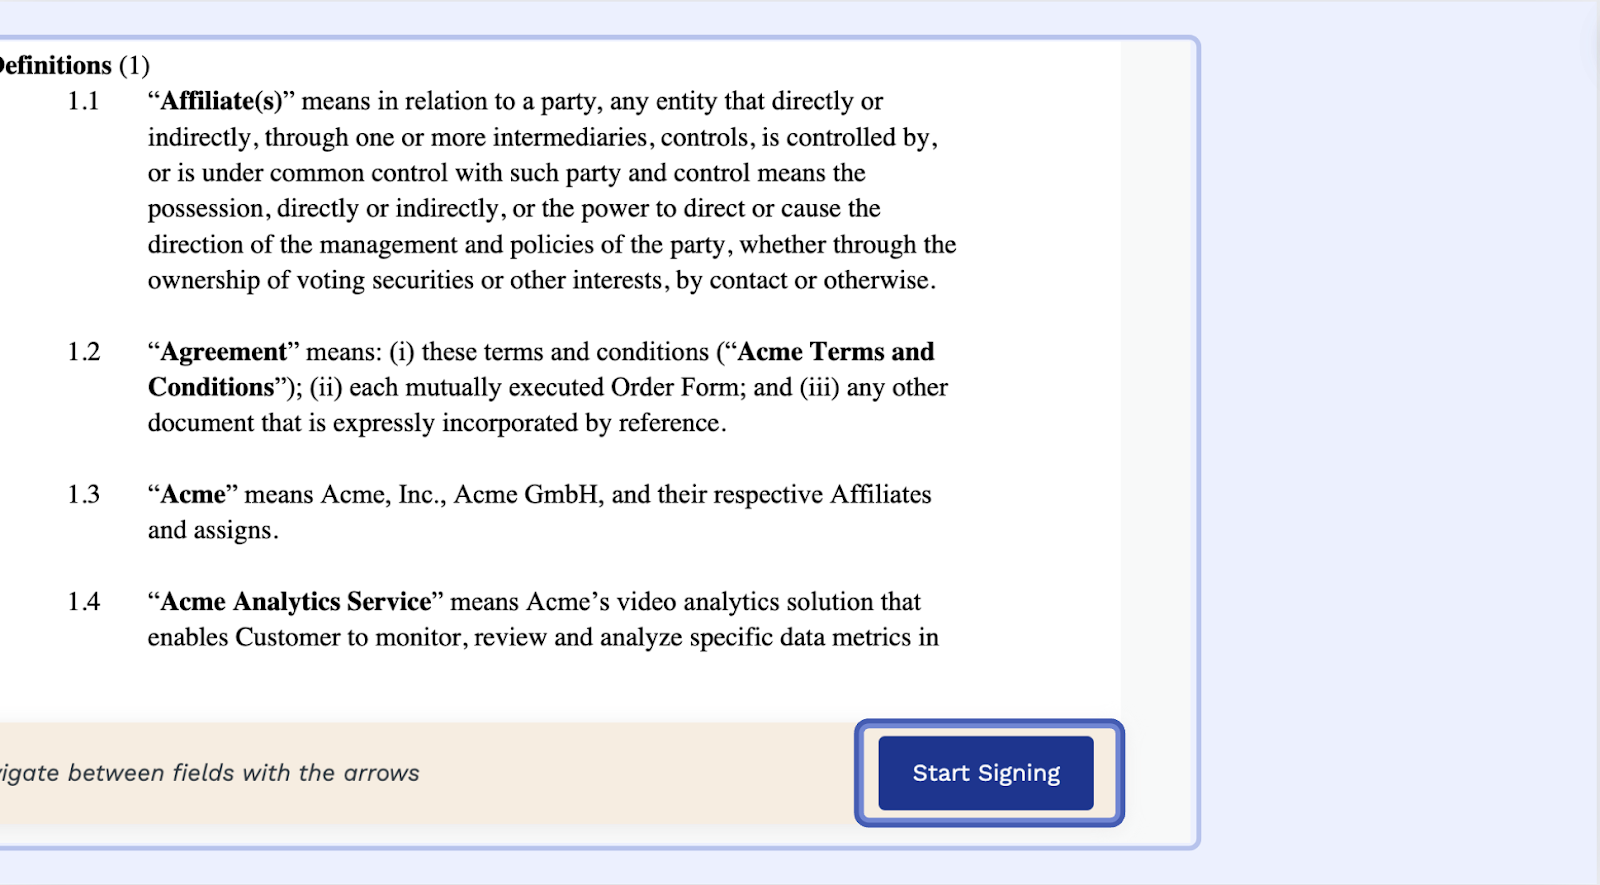Click the bold Acme Analytics Service term

(296, 602)
